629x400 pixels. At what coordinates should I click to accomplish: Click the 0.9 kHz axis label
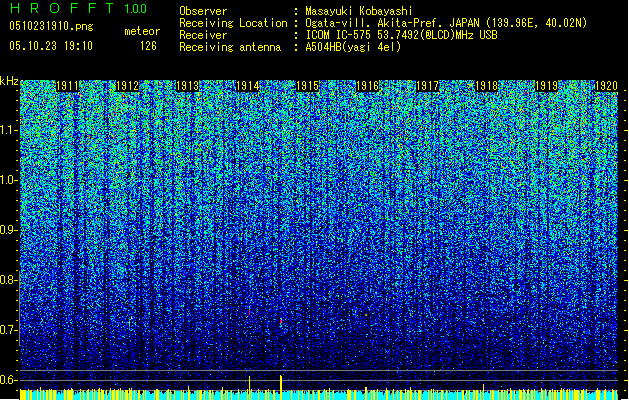(9, 230)
